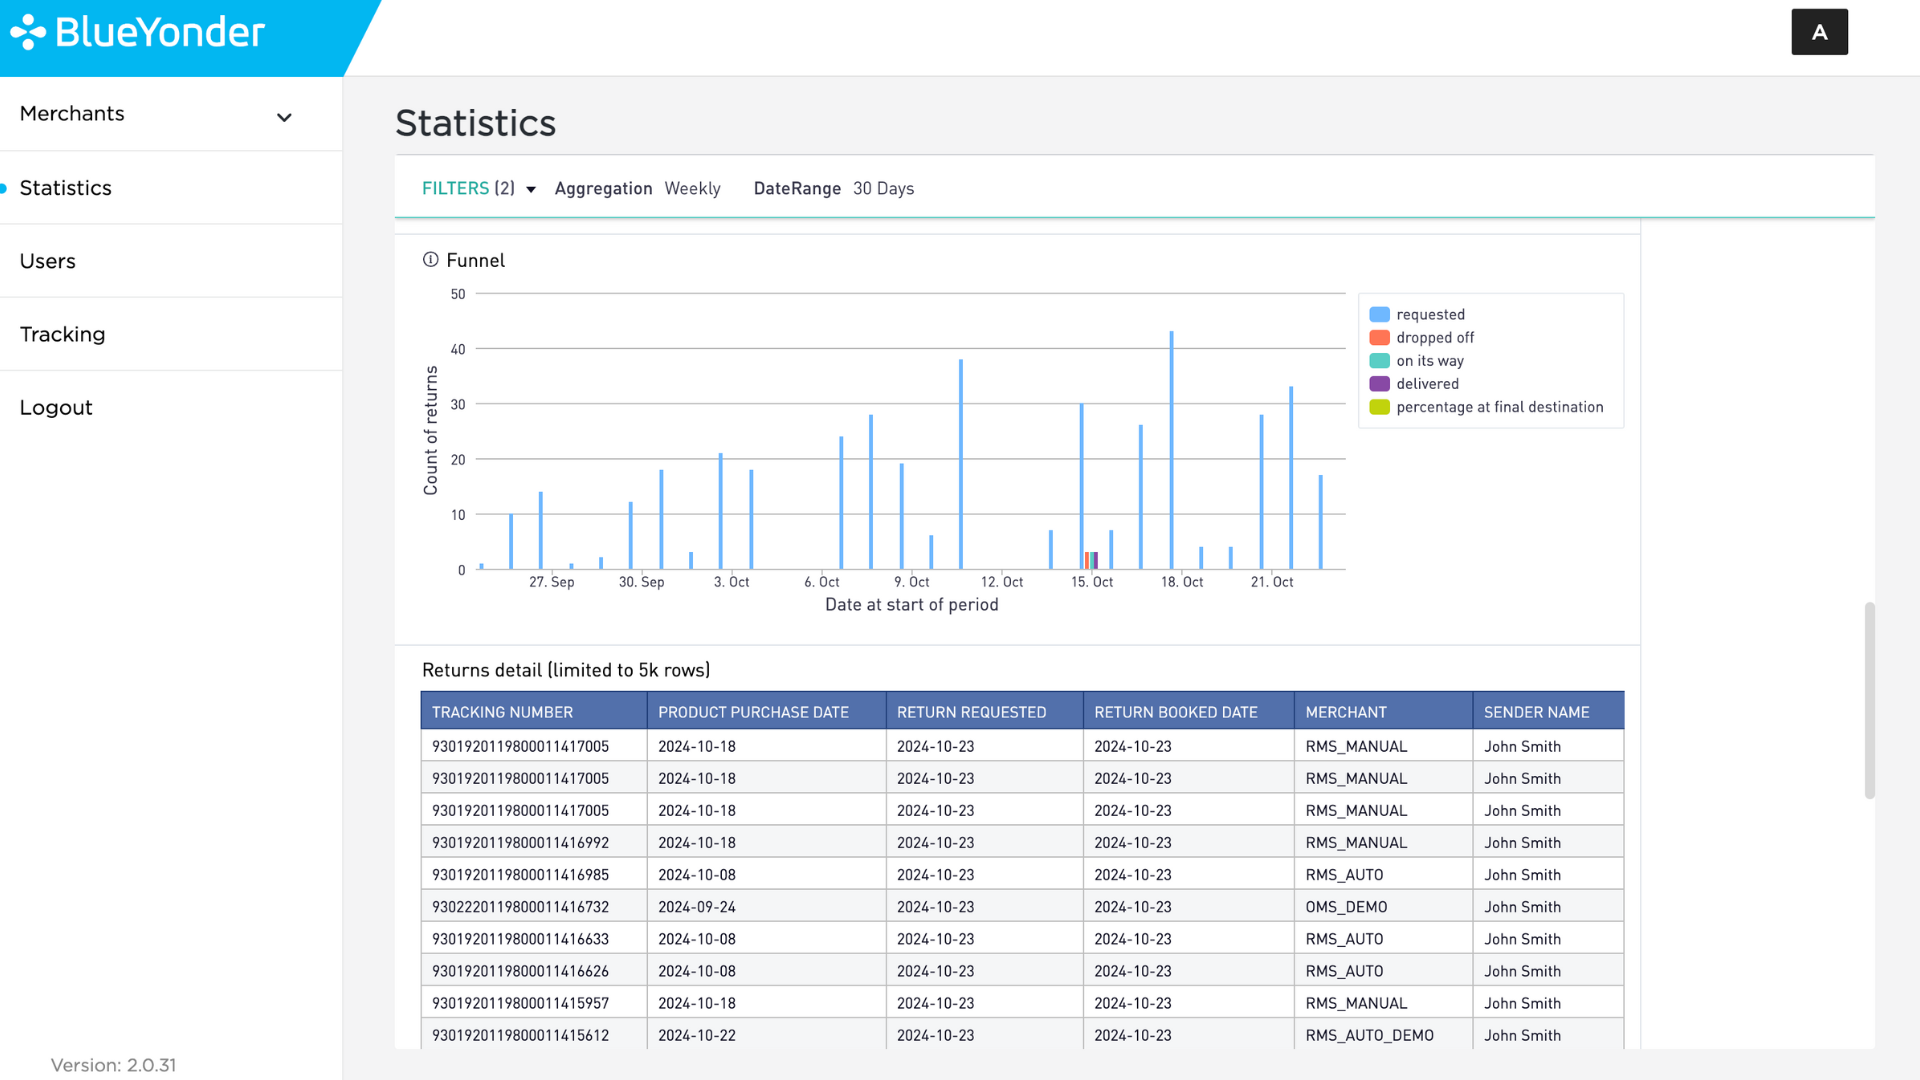The width and height of the screenshot is (1920, 1080).
Task: Click the delivered legend color swatch
Action: tap(1379, 384)
